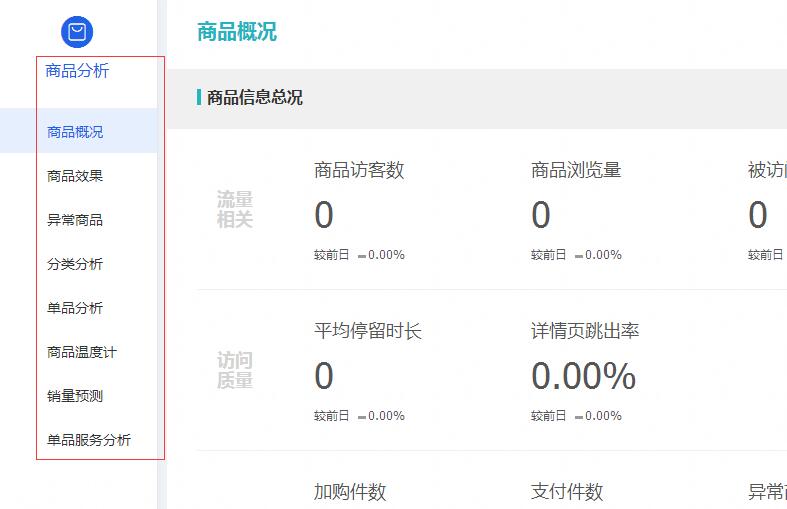Click the 0.00% value under 详情页跳出率
The width and height of the screenshot is (787, 509).
583,377
